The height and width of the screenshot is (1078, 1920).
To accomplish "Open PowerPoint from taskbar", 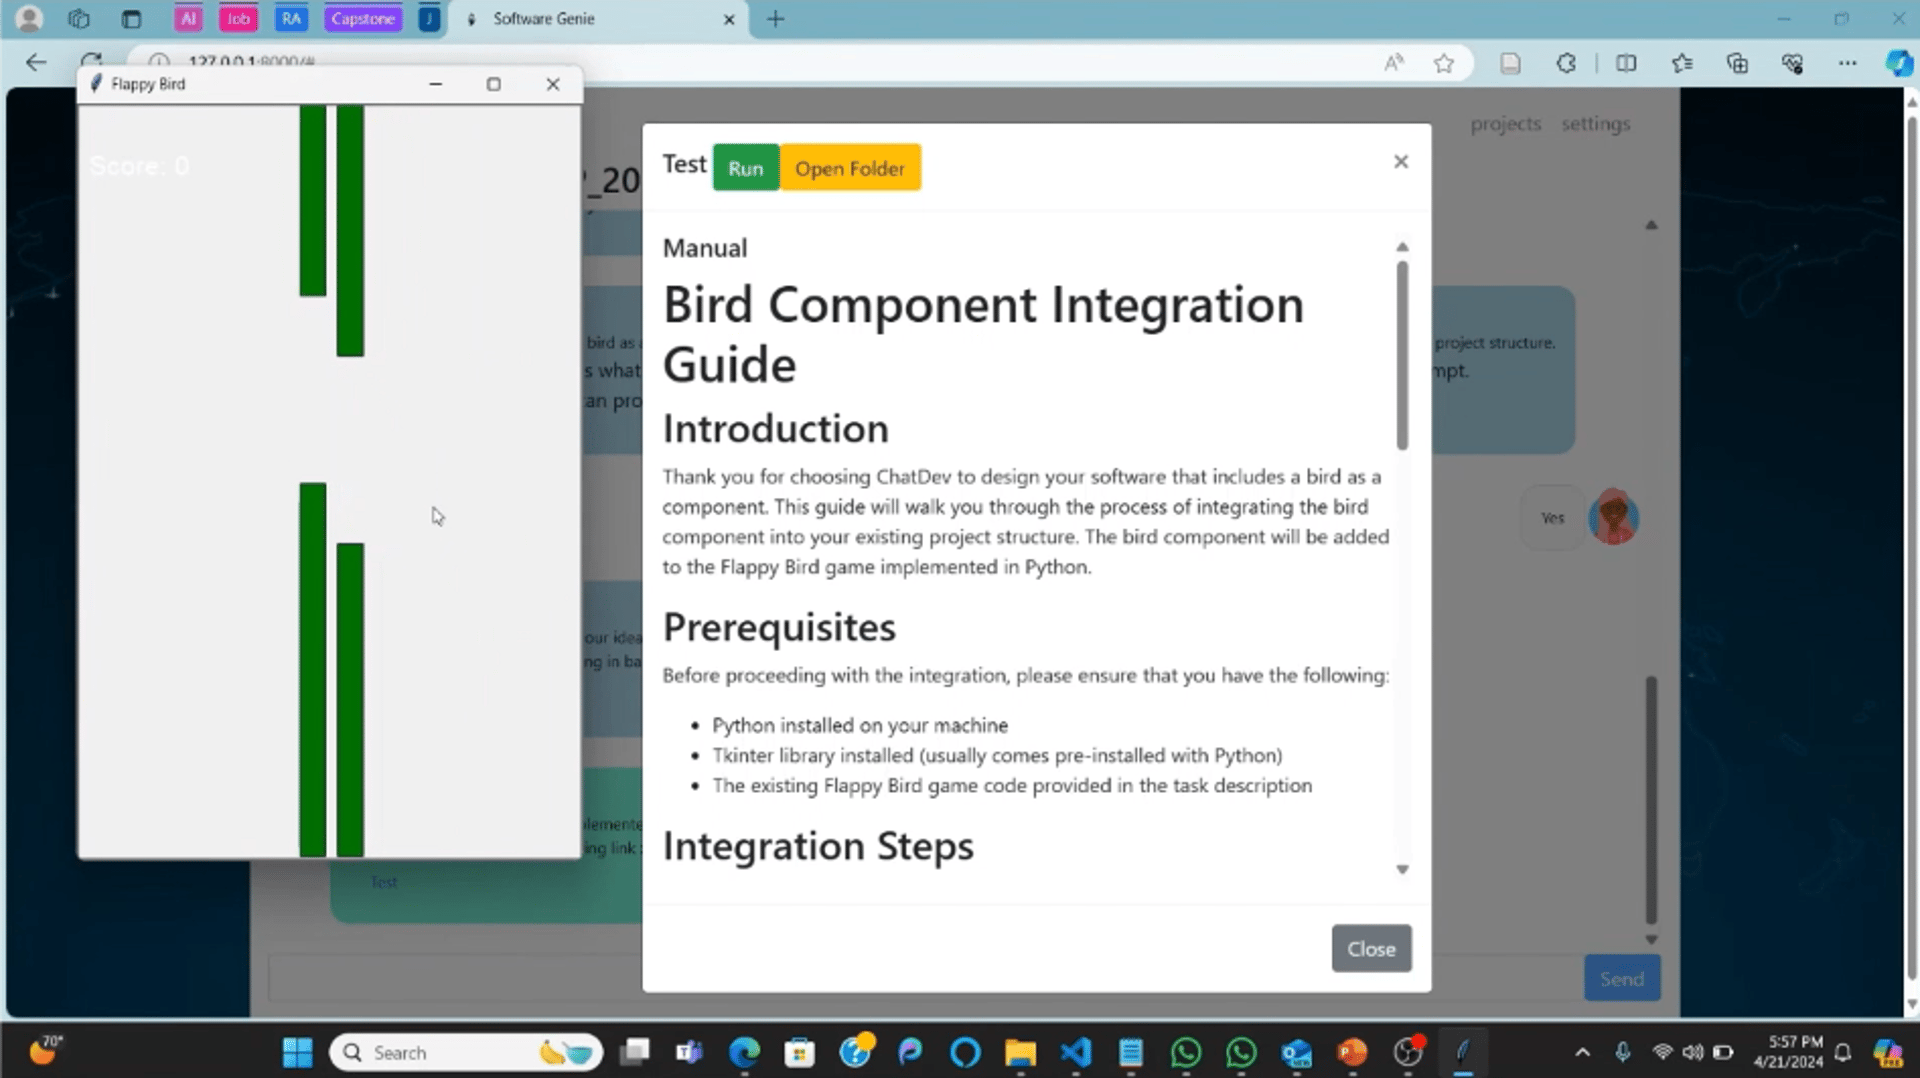I will coord(1352,1052).
